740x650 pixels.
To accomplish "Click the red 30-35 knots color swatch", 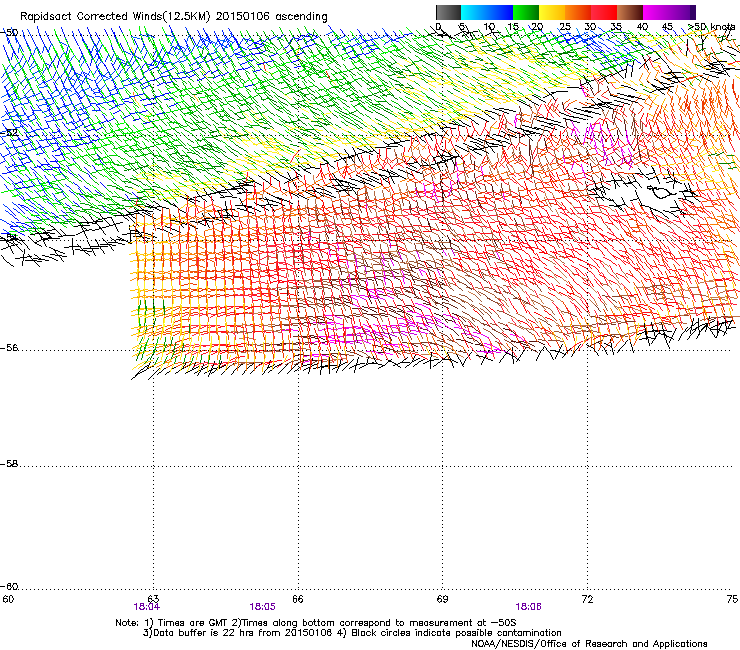I will pyautogui.click(x=604, y=12).
